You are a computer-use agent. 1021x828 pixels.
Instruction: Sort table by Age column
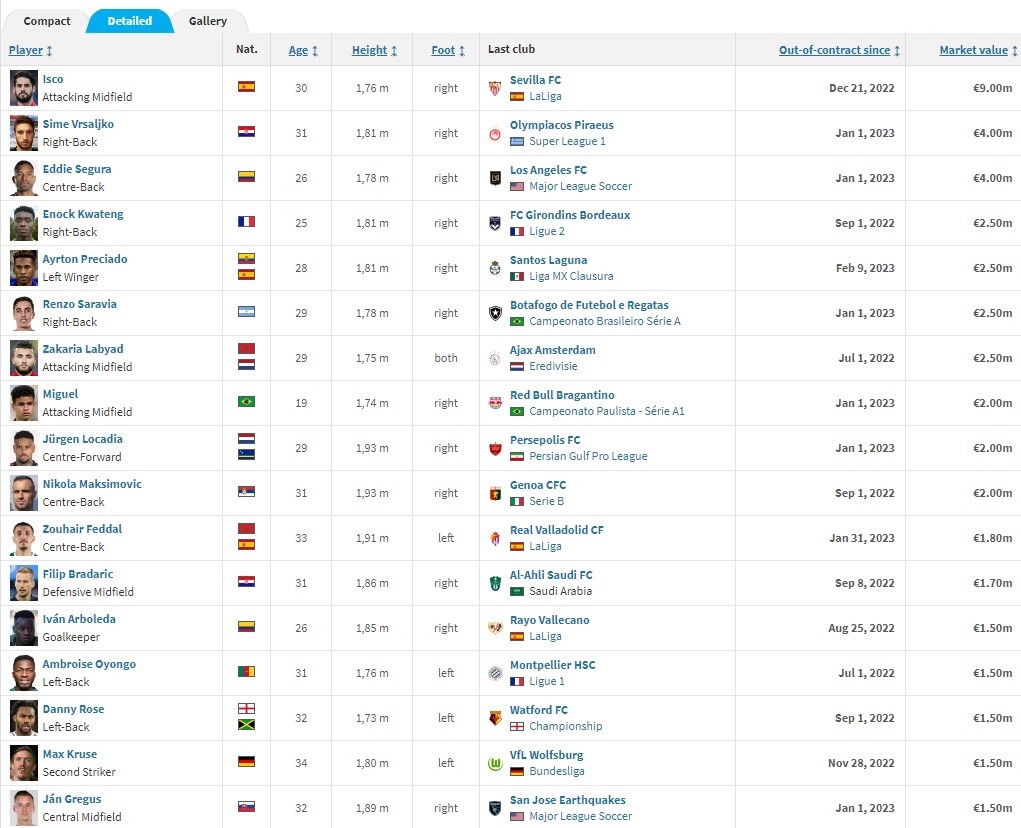(x=303, y=50)
